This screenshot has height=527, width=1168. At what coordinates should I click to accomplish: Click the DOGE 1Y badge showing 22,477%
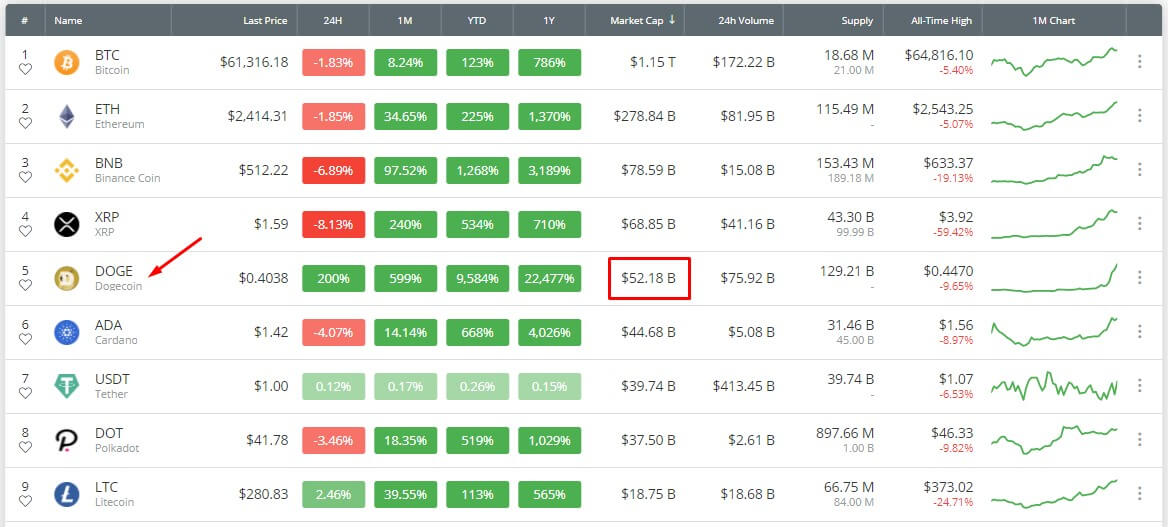point(550,279)
